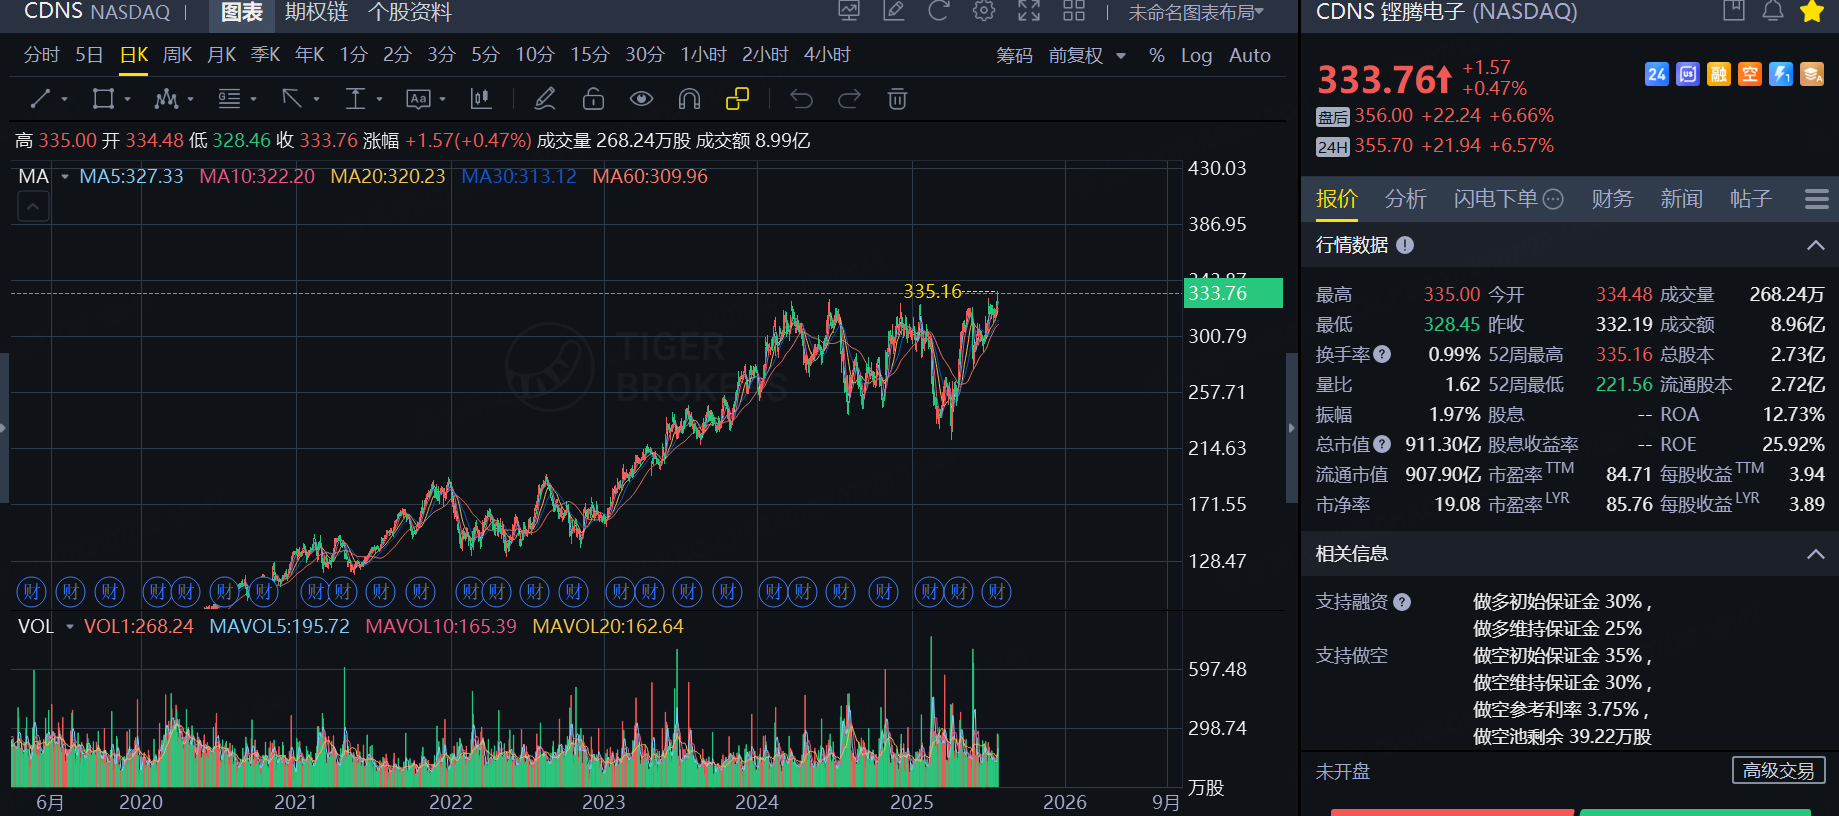Select the 图表 tab

point(242,12)
